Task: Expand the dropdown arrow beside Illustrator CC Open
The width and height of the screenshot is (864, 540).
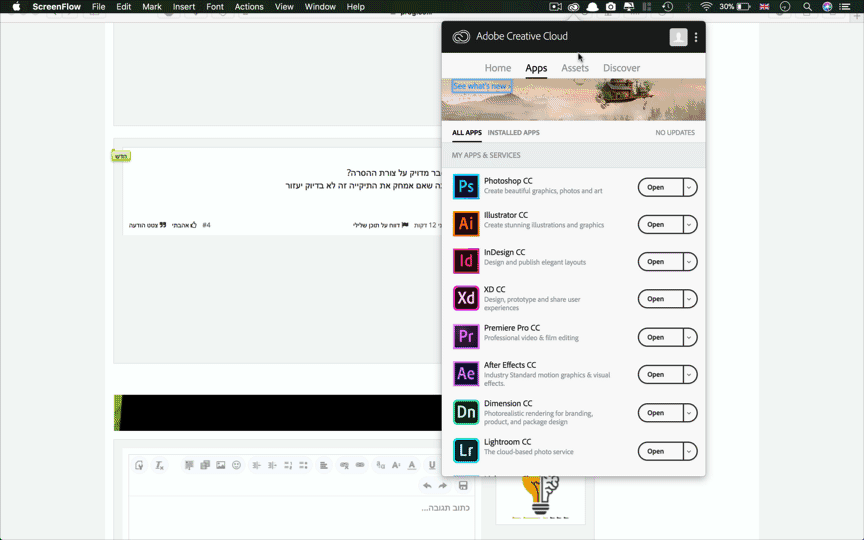Action: pyautogui.click(x=689, y=224)
